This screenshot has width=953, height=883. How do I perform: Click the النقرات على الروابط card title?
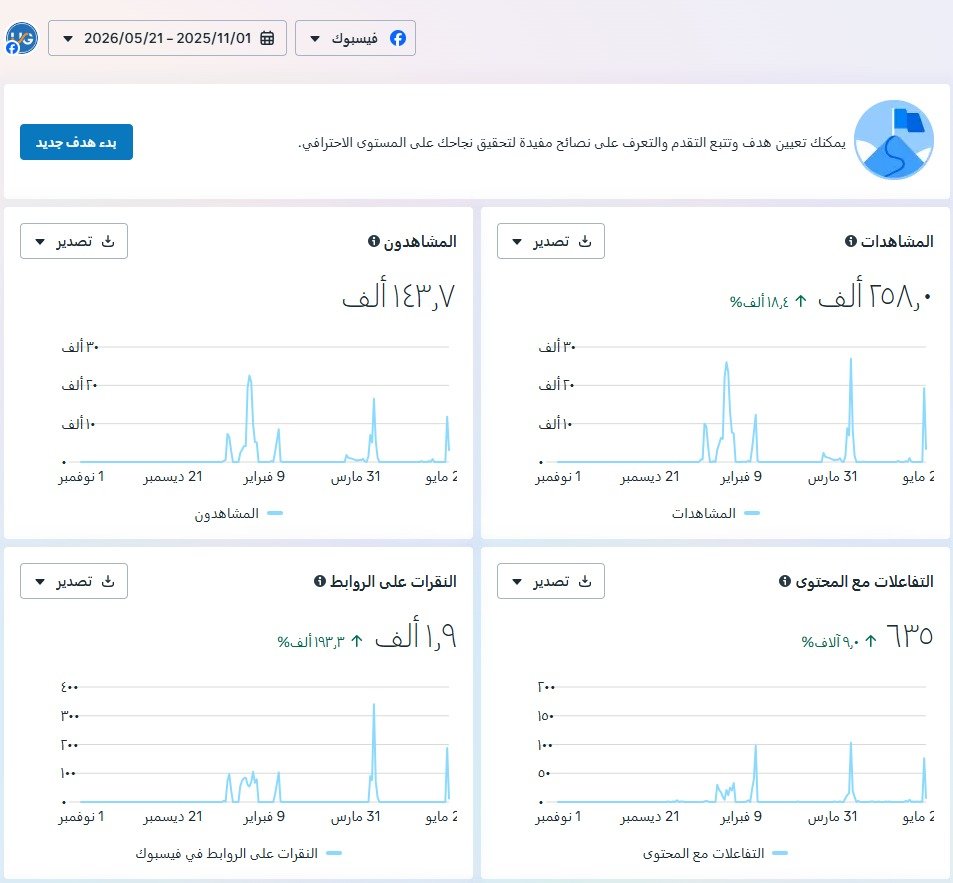click(x=393, y=582)
